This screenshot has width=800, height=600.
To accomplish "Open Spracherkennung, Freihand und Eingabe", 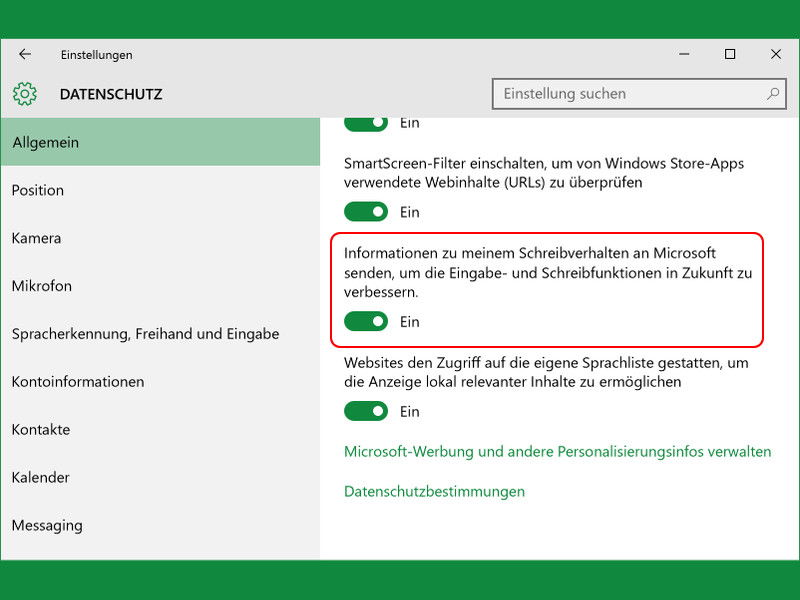I will pos(160,334).
